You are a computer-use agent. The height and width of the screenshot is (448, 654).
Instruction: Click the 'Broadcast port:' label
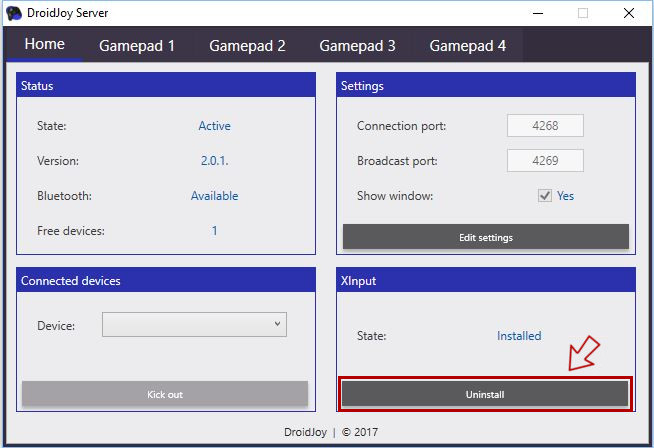(x=397, y=161)
